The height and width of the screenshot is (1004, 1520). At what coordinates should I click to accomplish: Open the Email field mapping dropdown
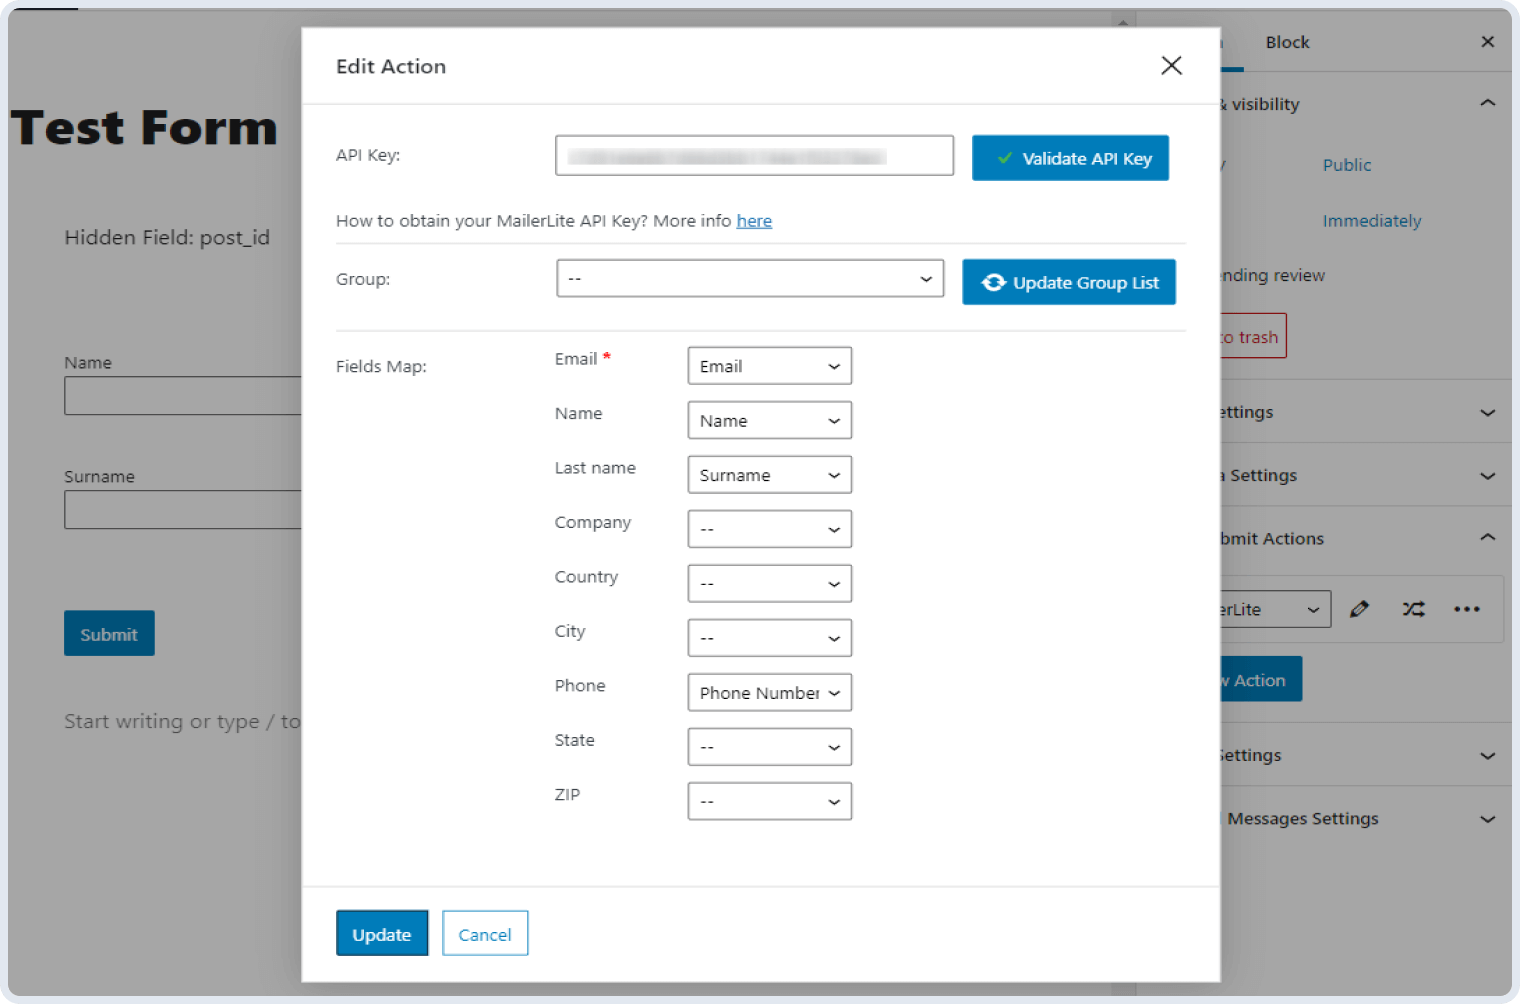[x=769, y=365]
